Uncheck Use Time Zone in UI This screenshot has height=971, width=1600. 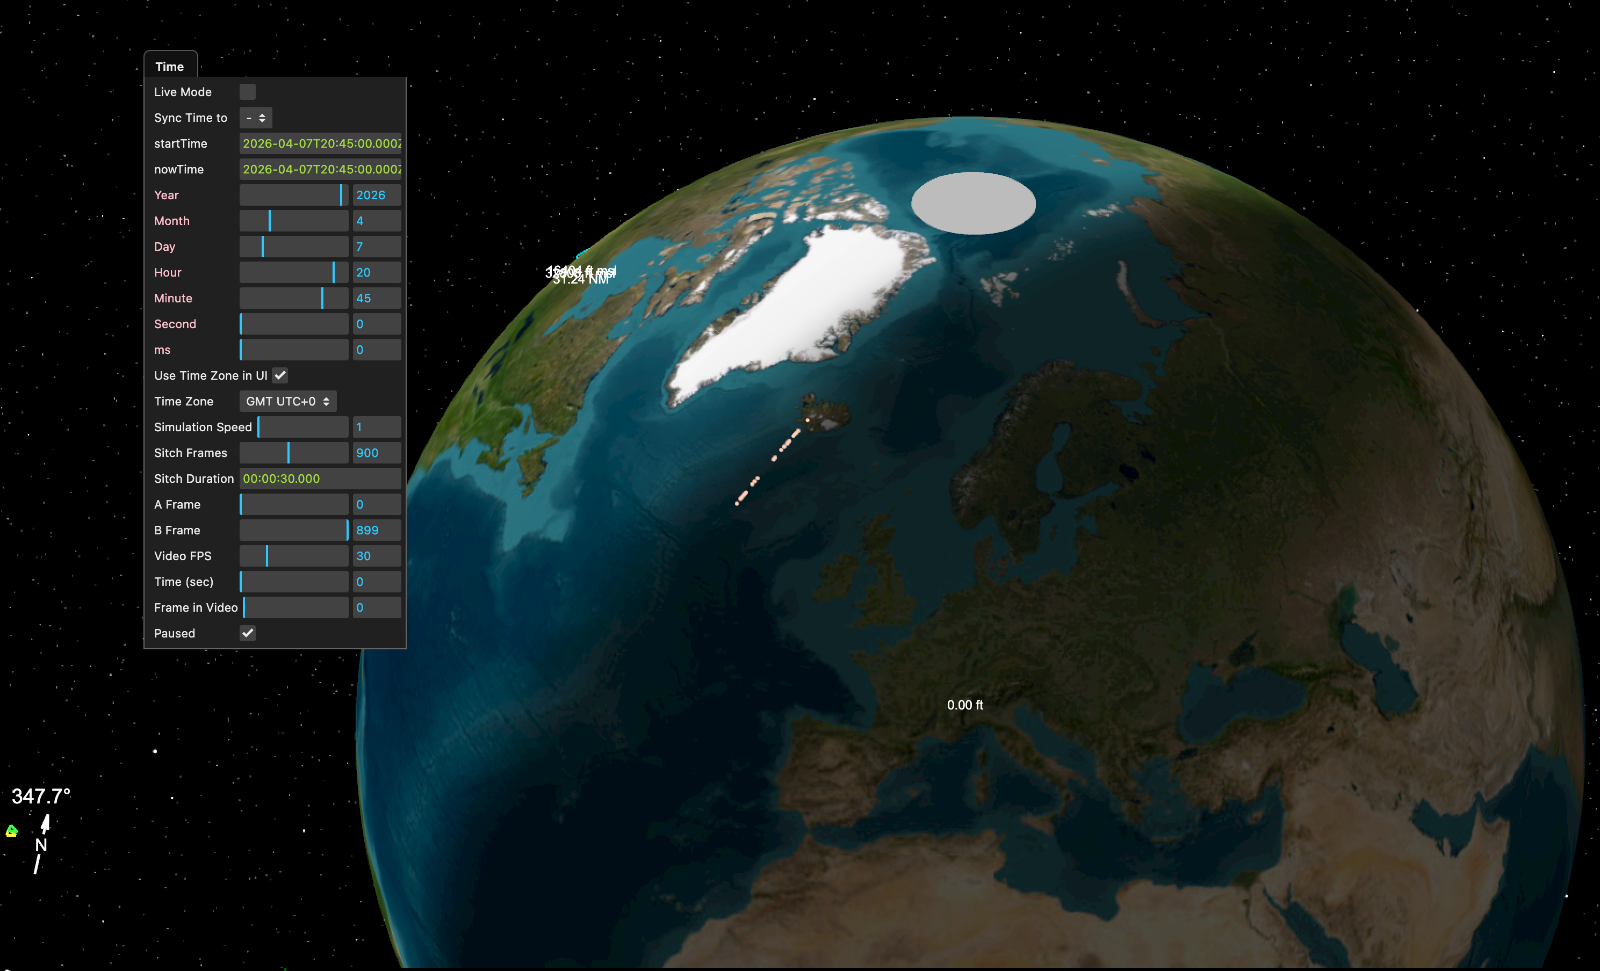click(x=280, y=375)
